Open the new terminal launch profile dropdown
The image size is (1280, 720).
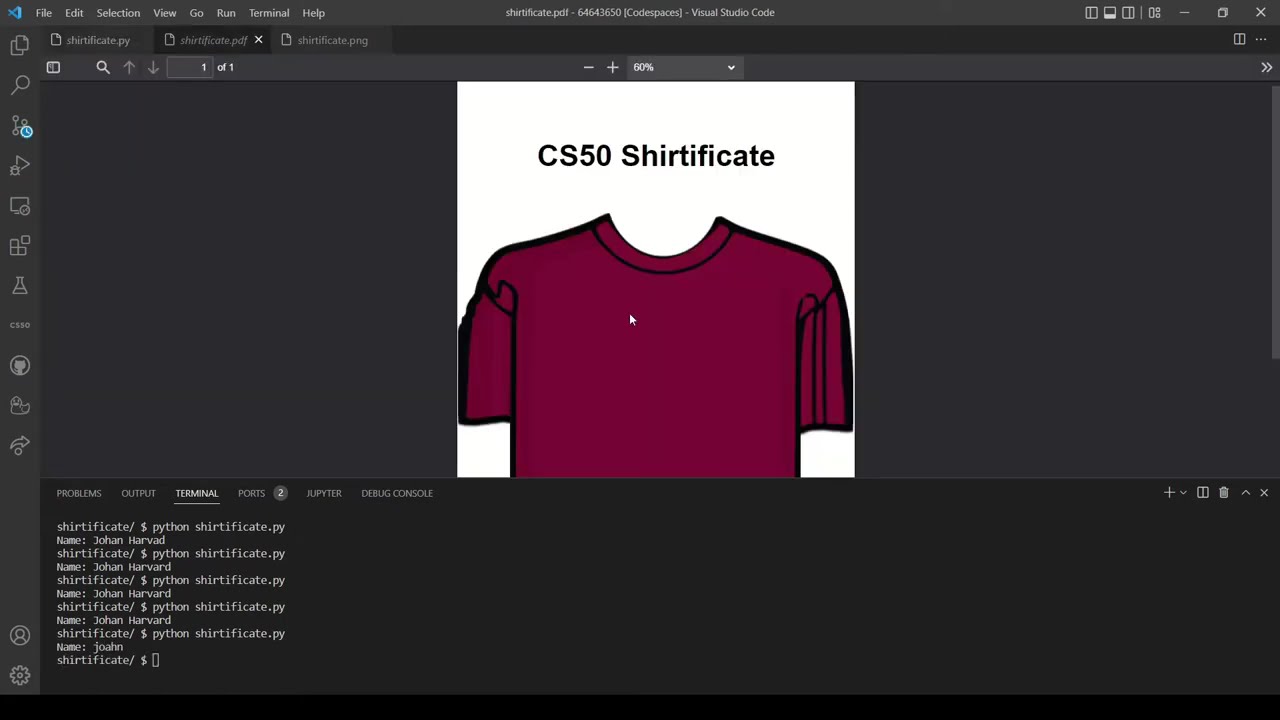pyautogui.click(x=1183, y=493)
